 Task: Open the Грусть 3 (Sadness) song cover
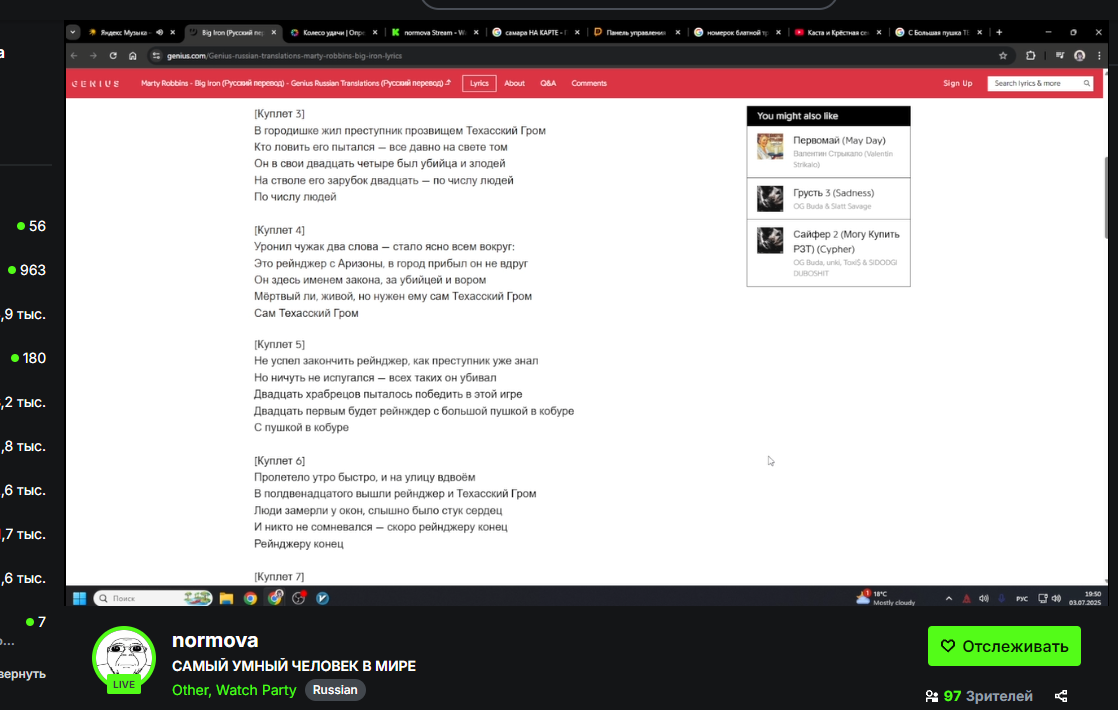(770, 199)
